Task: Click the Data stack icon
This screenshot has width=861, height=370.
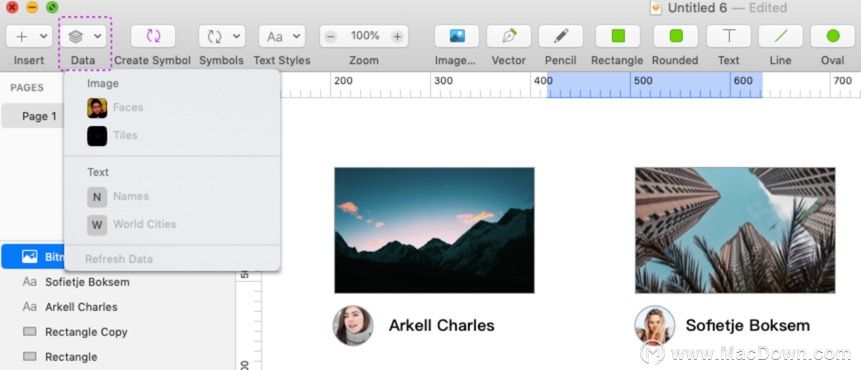Action: [x=76, y=37]
